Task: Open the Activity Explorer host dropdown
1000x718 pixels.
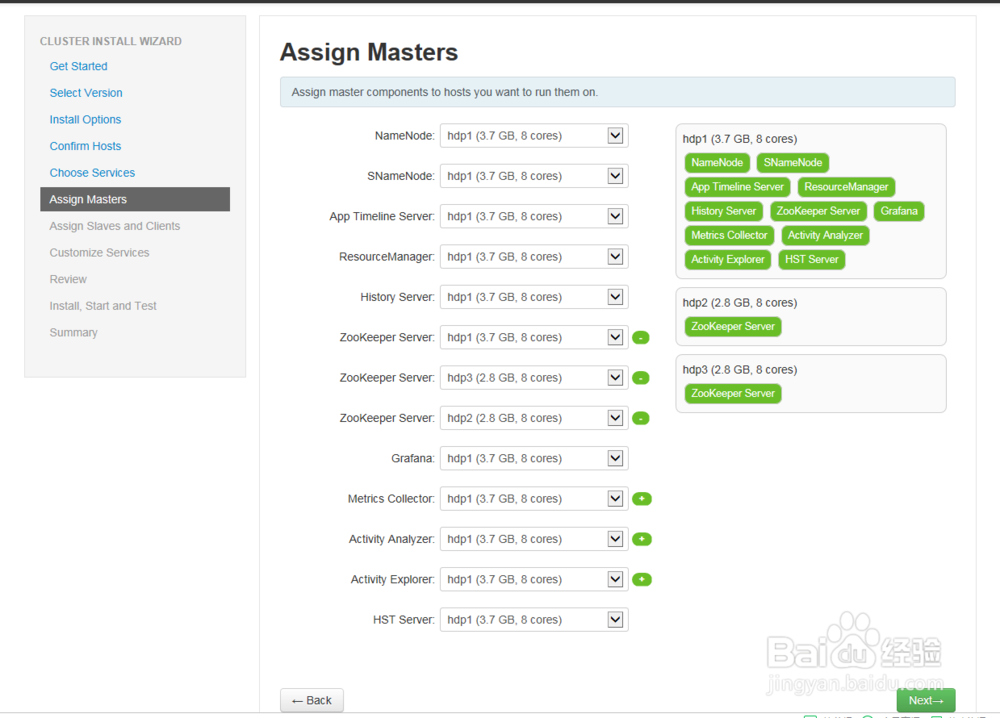Action: [534, 579]
